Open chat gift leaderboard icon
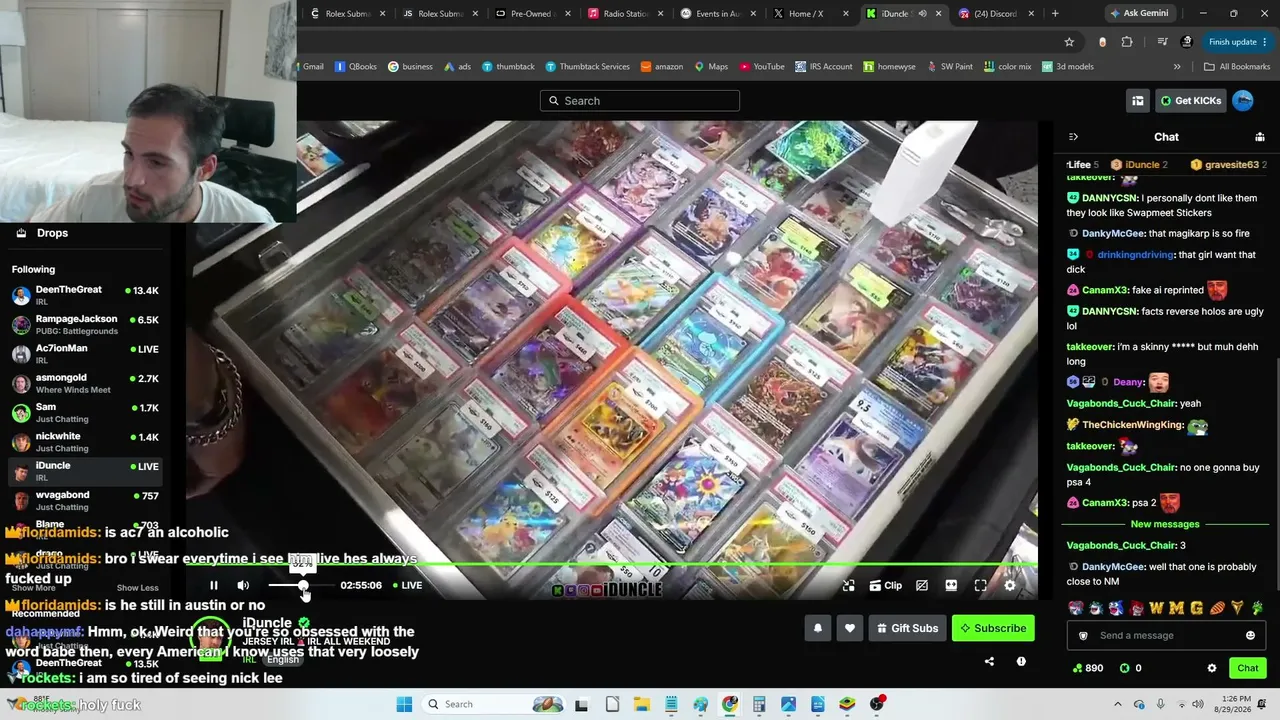This screenshot has height=720, width=1280. (x=1260, y=137)
